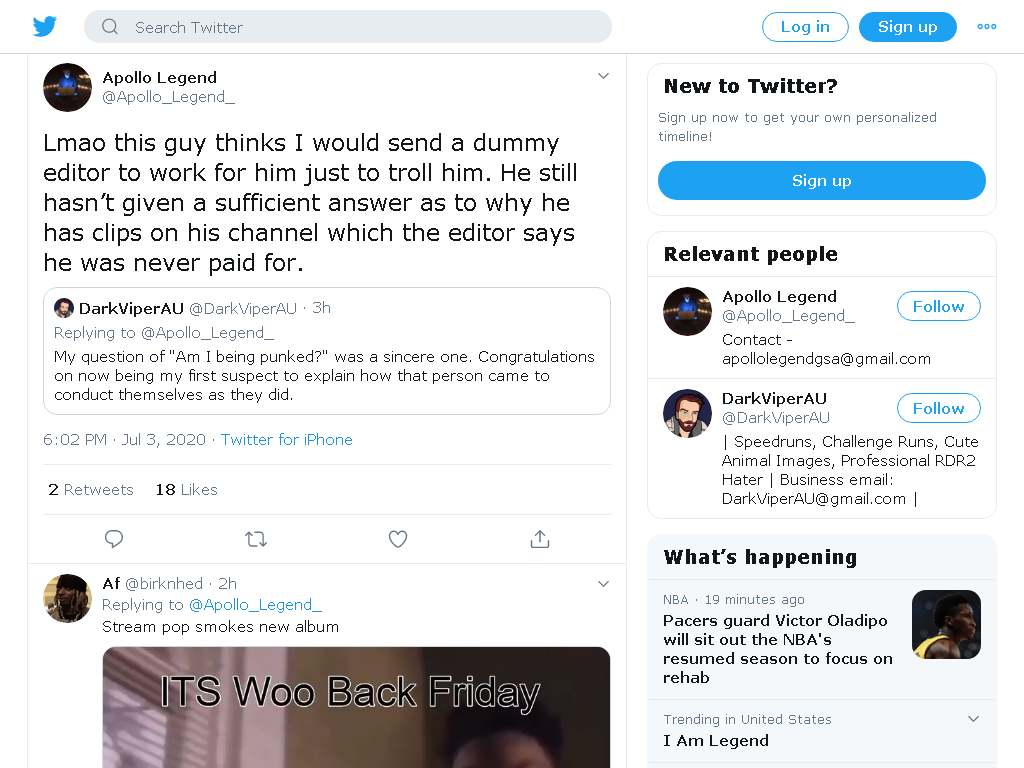This screenshot has height=768, width=1024.
Task: Click the reply speech bubble icon
Action: (114, 539)
